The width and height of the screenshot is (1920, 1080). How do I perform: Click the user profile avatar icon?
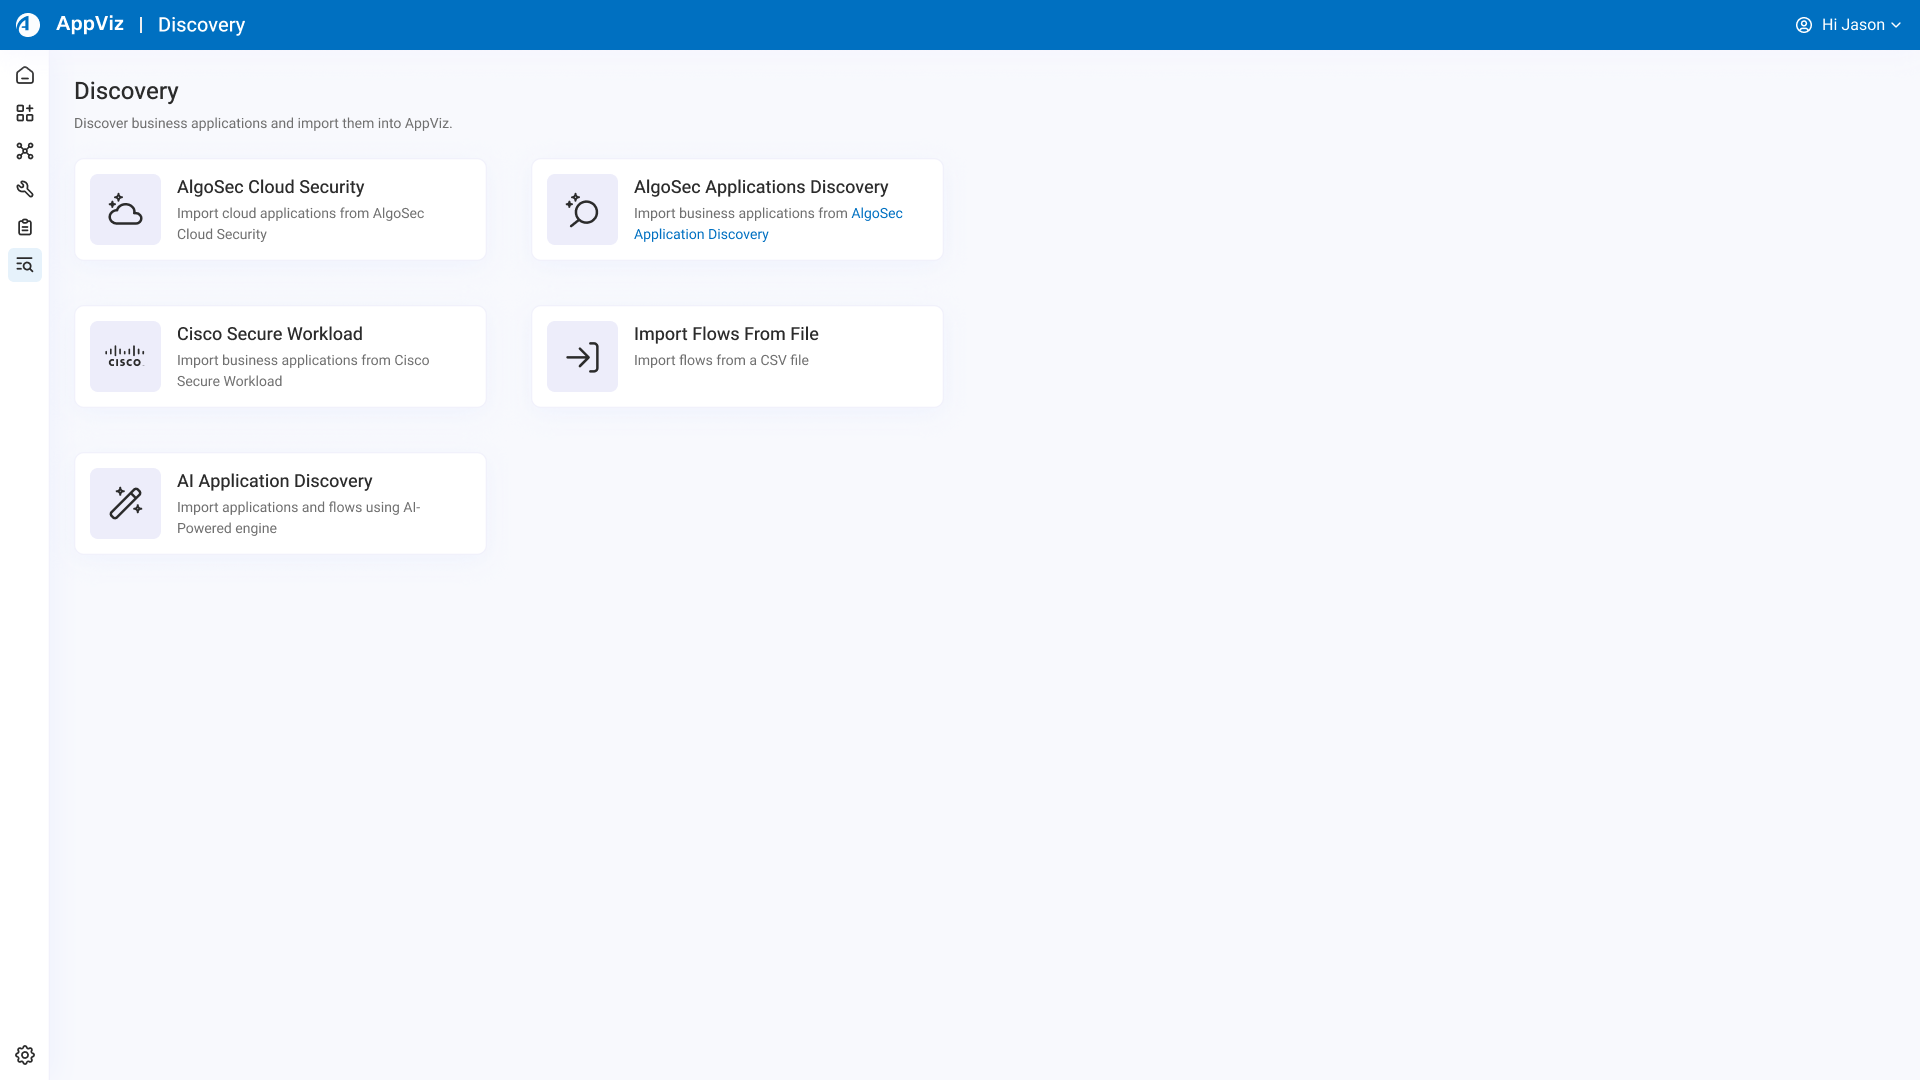pyautogui.click(x=1803, y=25)
